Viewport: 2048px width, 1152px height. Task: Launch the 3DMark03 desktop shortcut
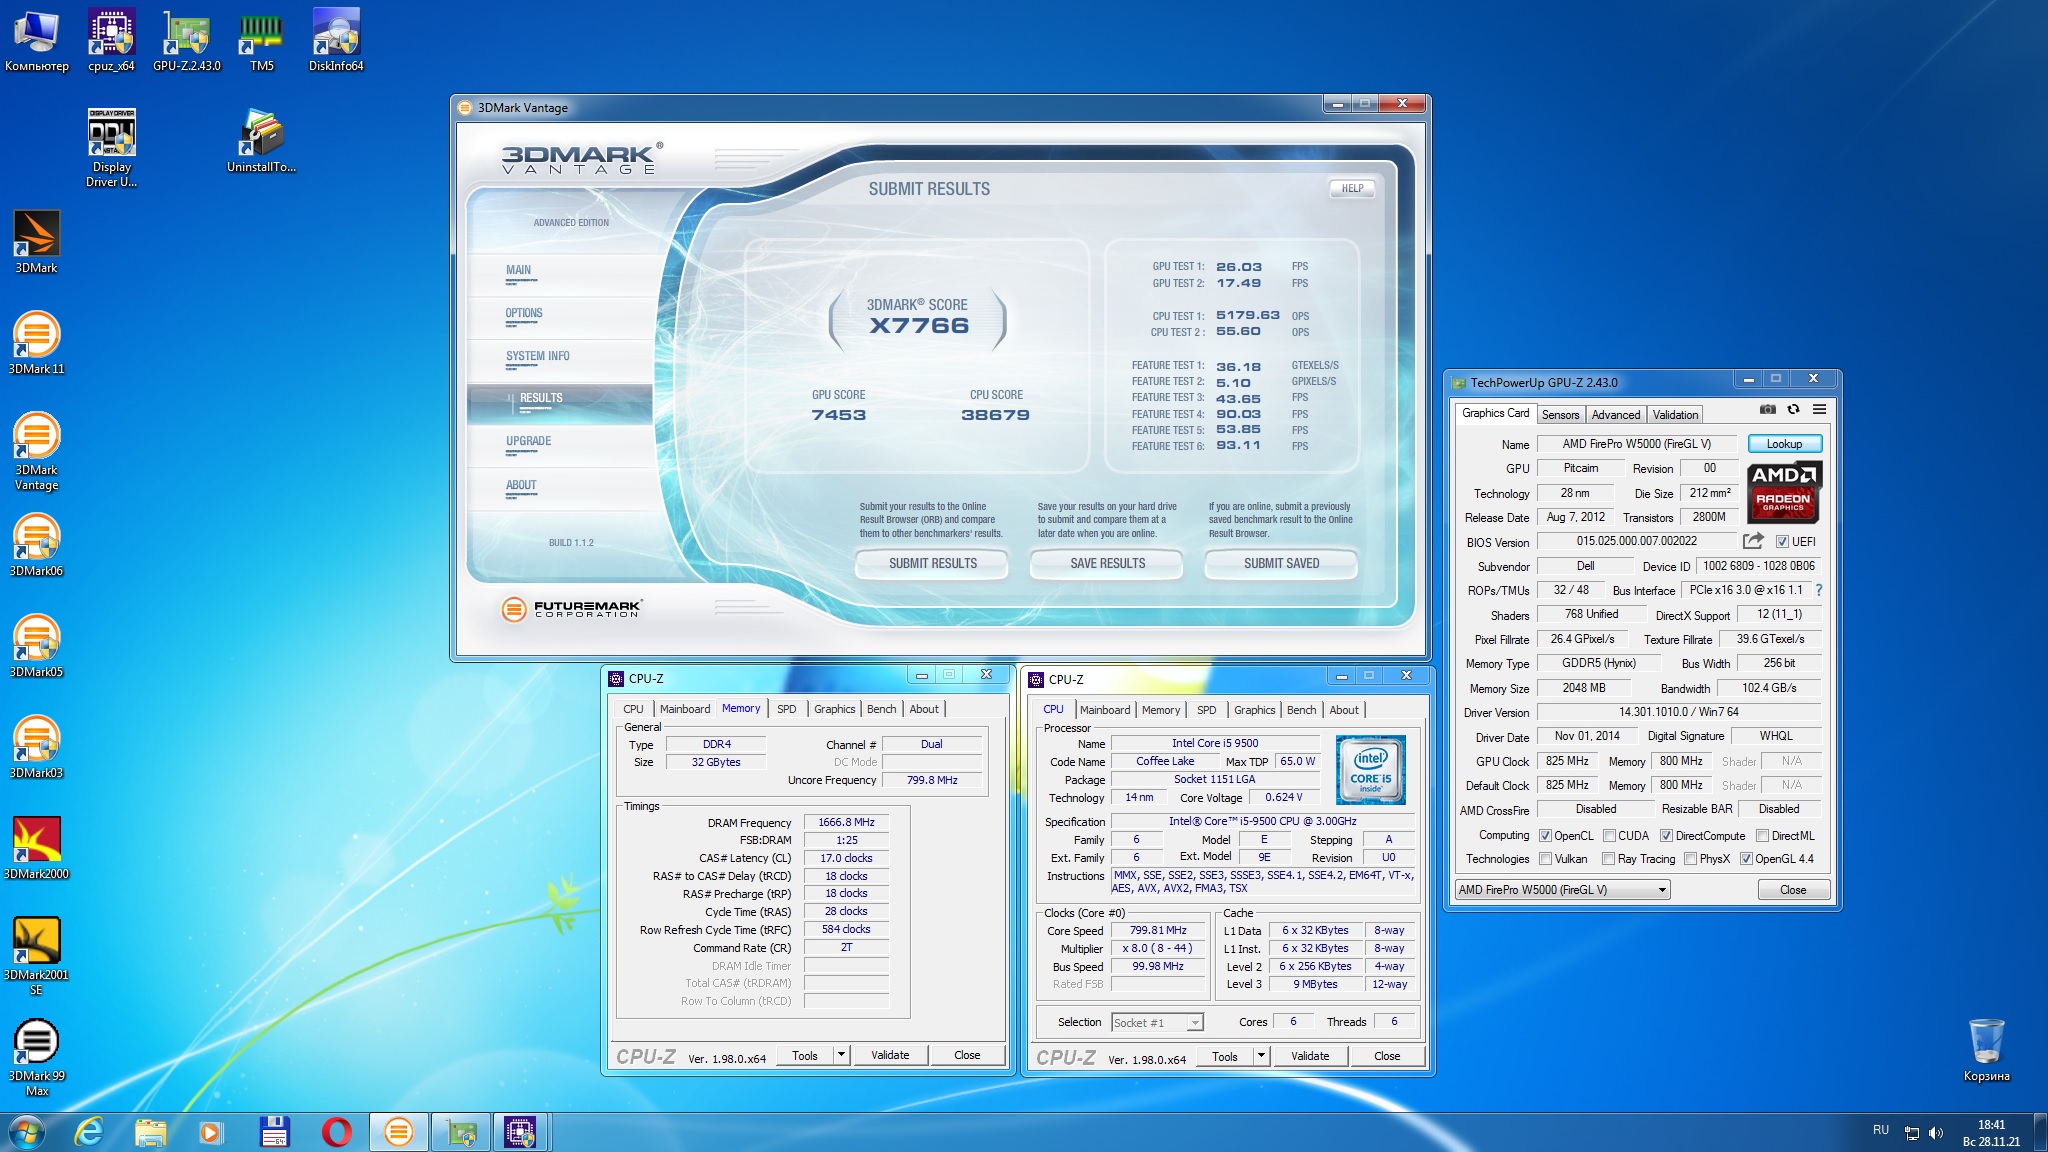tap(36, 747)
